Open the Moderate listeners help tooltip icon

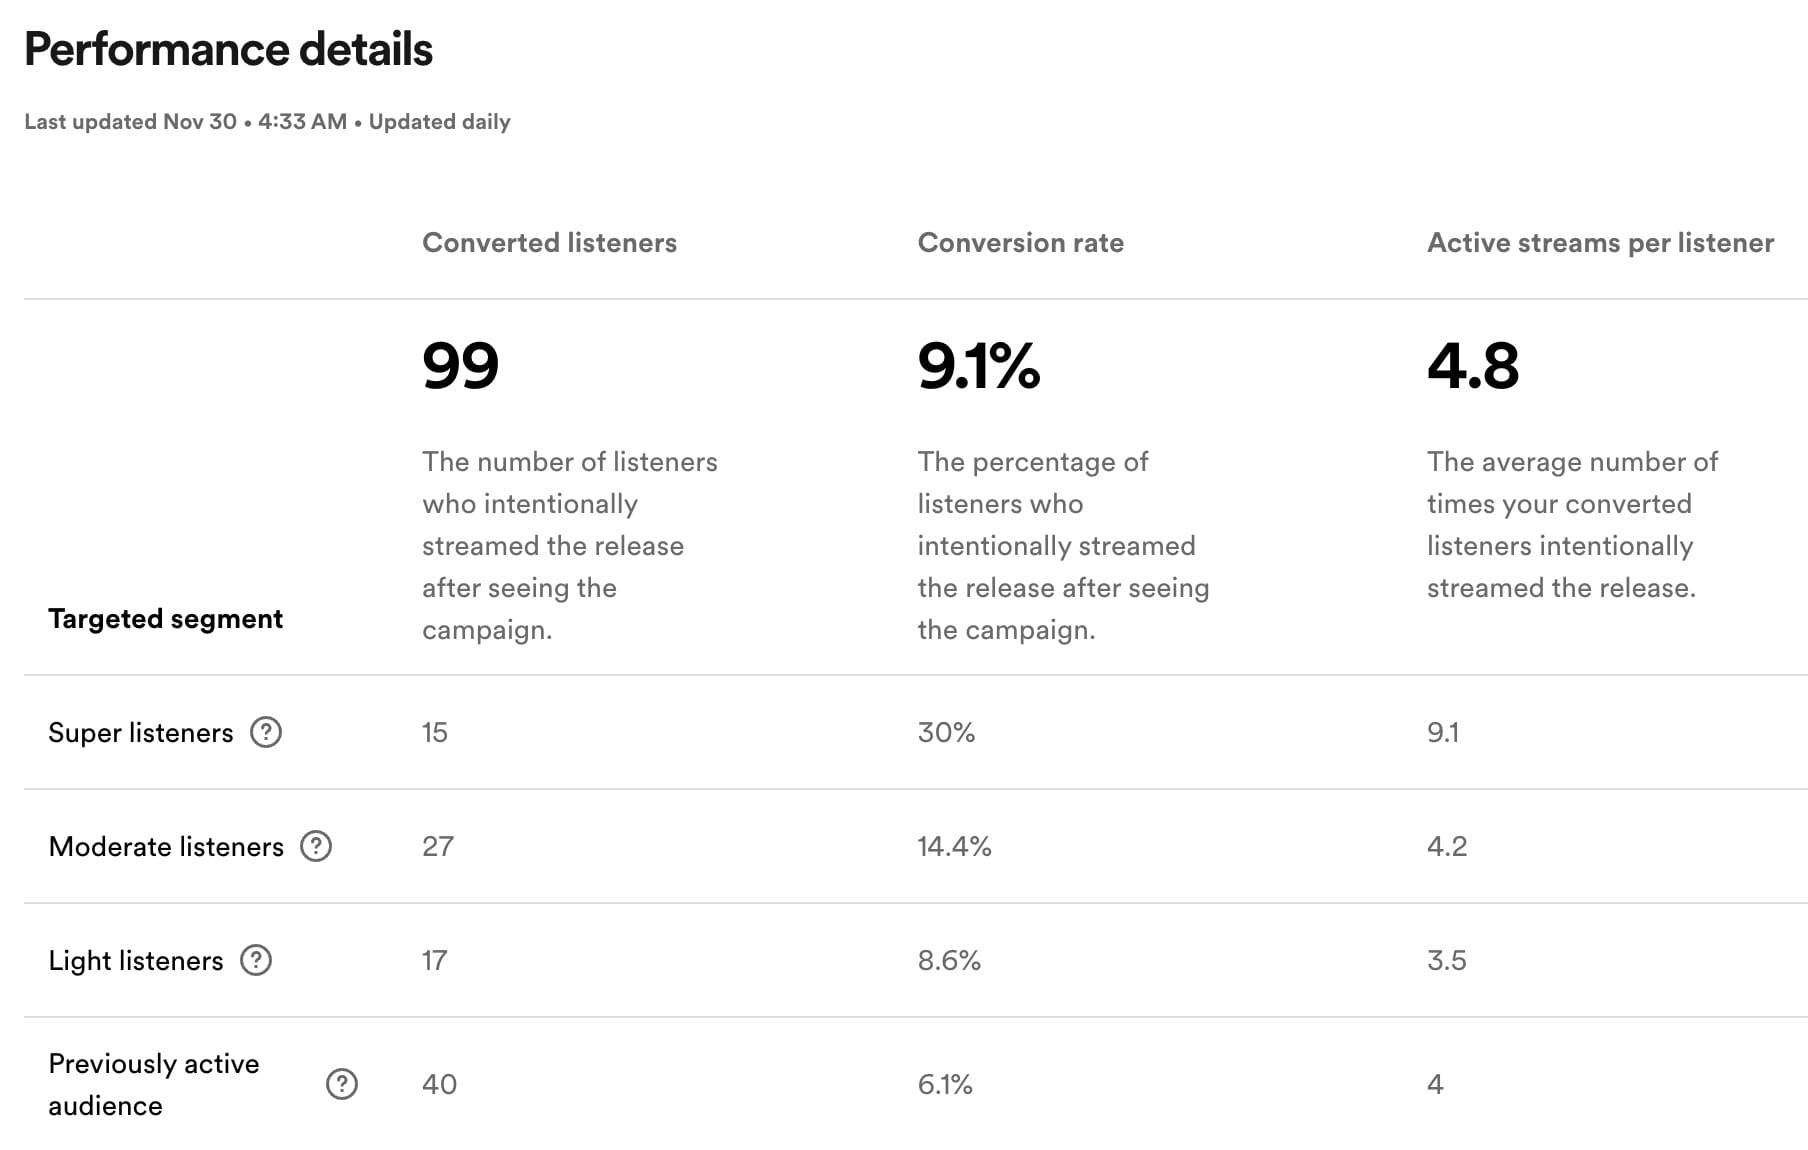[316, 846]
